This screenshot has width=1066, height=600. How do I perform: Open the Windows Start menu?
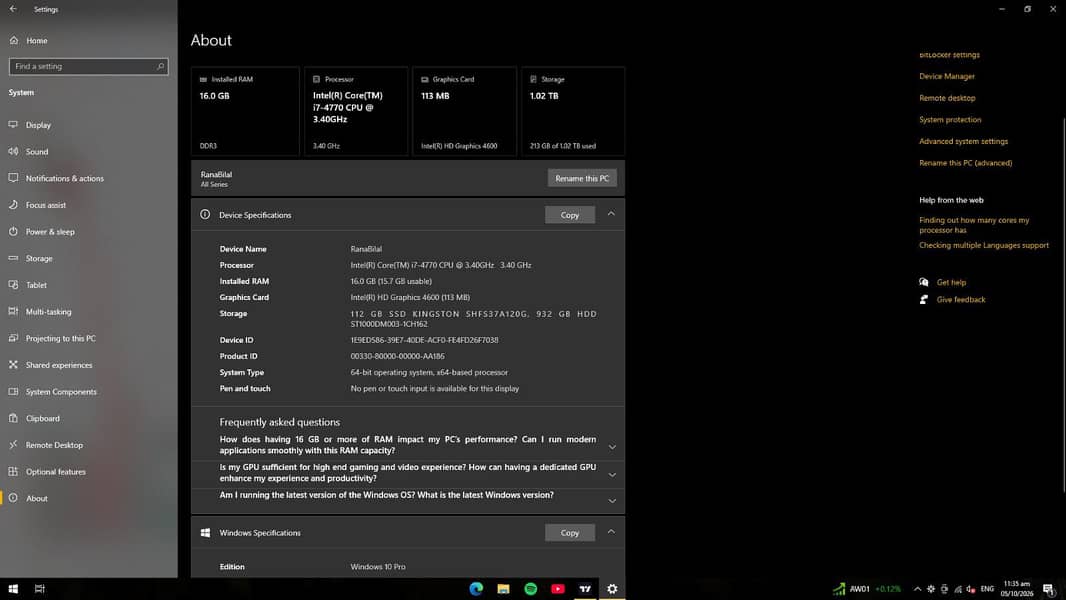[x=13, y=589]
